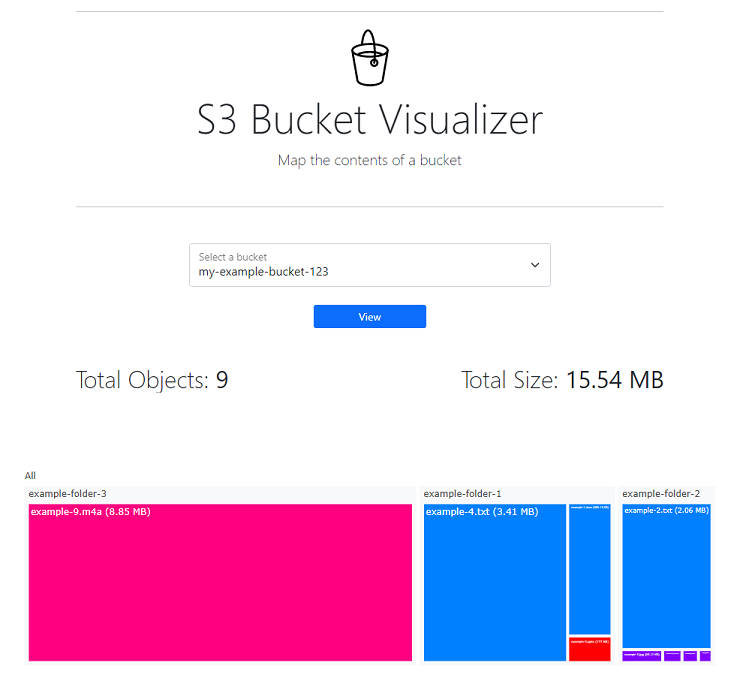This screenshot has width=743, height=687.
Task: Select the All treemap root label
Action: [30, 475]
